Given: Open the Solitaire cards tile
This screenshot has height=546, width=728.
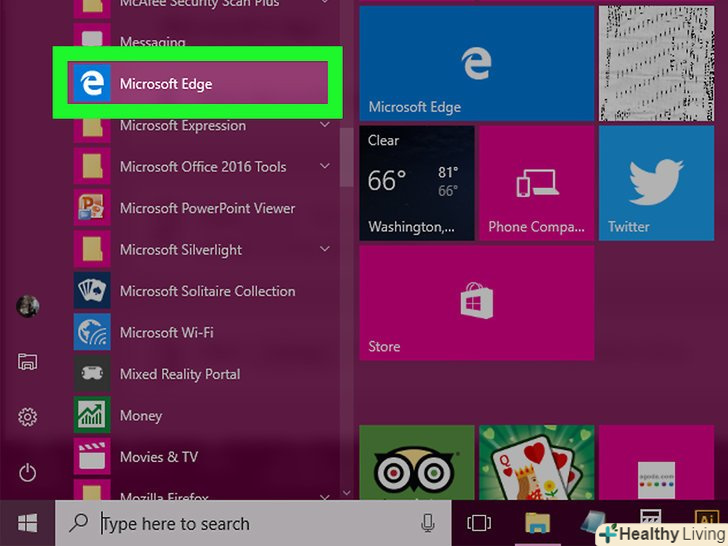Looking at the screenshot, I should pyautogui.click(x=536, y=462).
